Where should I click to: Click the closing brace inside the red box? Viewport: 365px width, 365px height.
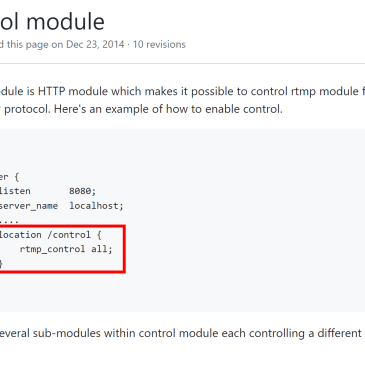click(x=1, y=264)
